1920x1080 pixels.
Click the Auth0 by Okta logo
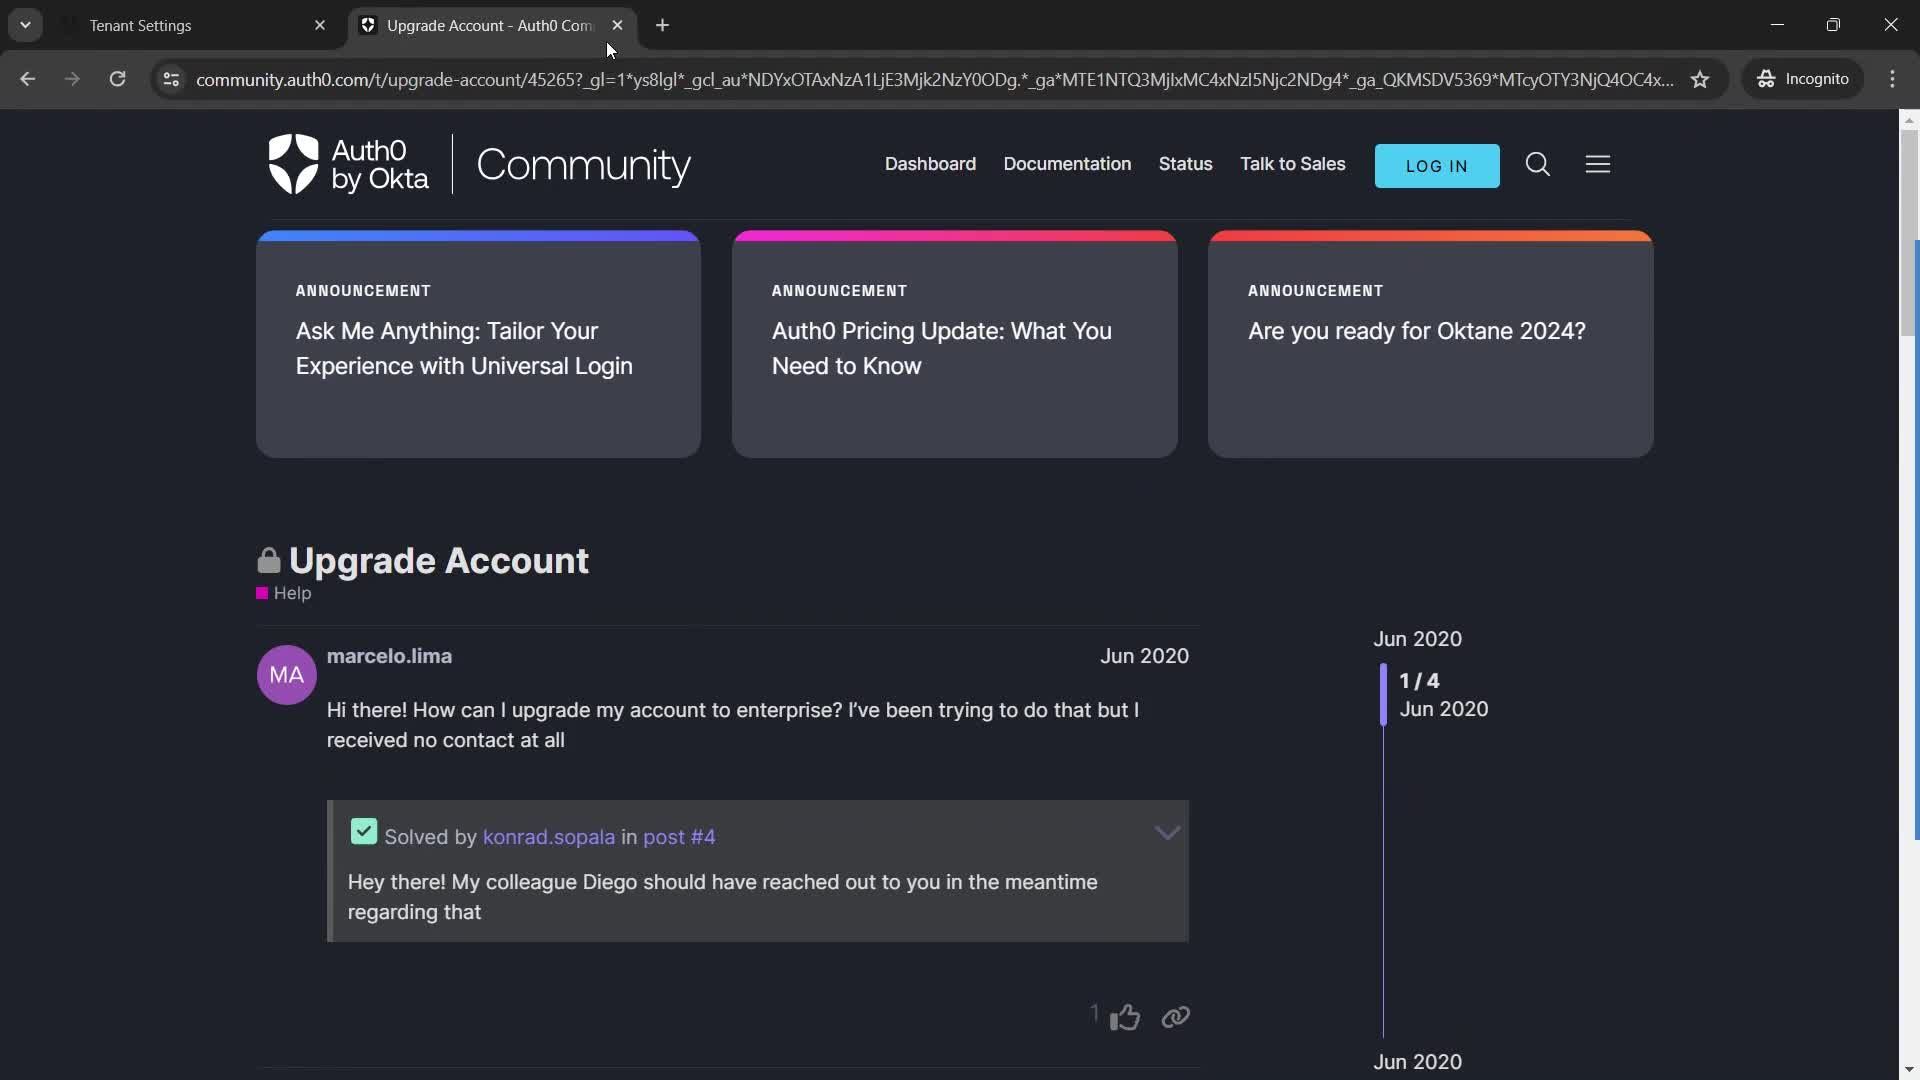tap(348, 164)
